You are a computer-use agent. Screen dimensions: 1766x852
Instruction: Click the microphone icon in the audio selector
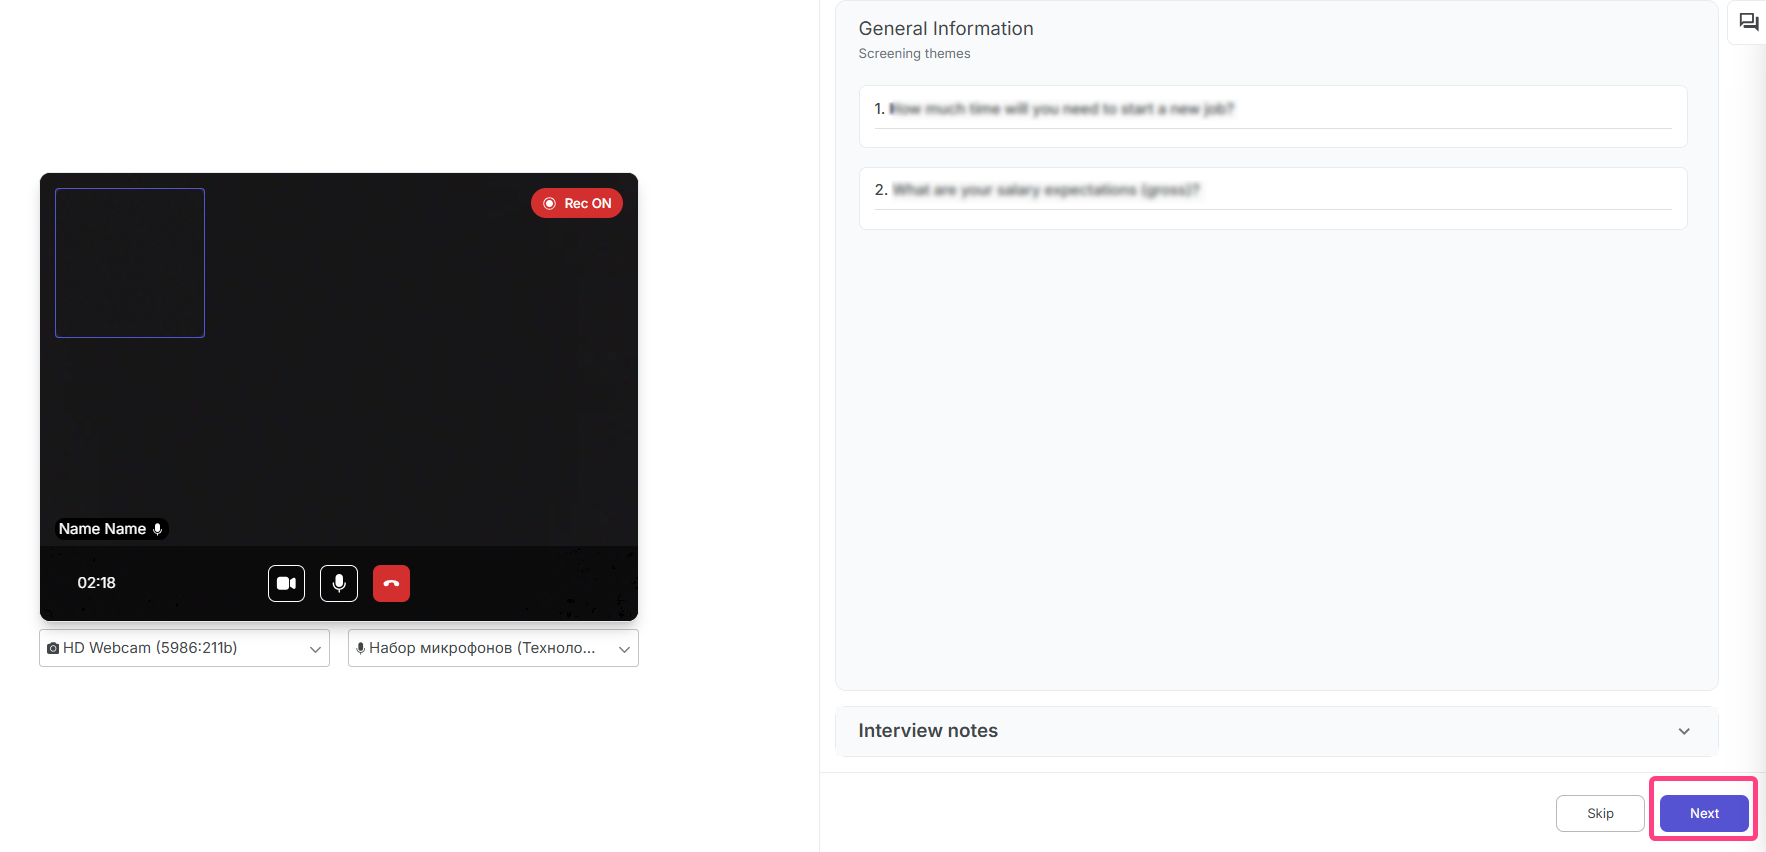coord(360,648)
